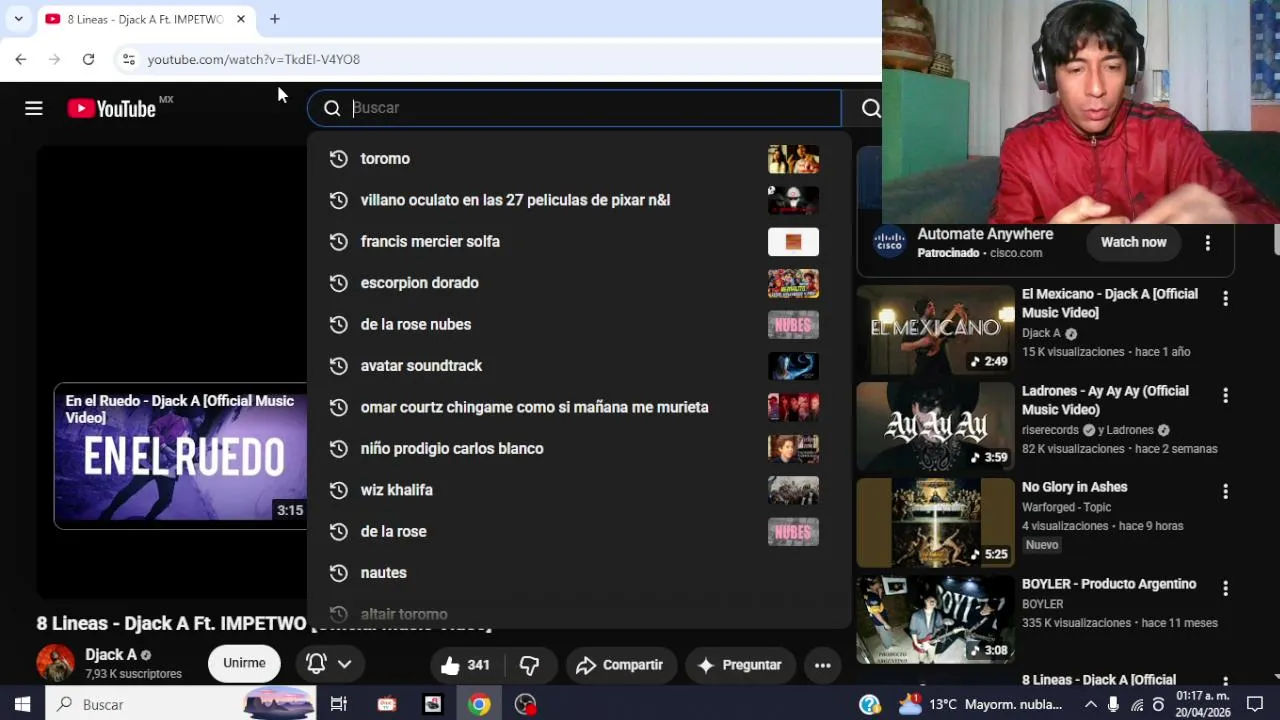The height and width of the screenshot is (720, 1280).
Task: Pick 'niño prodigio carlos blanco' suggestion
Action: tap(579, 449)
